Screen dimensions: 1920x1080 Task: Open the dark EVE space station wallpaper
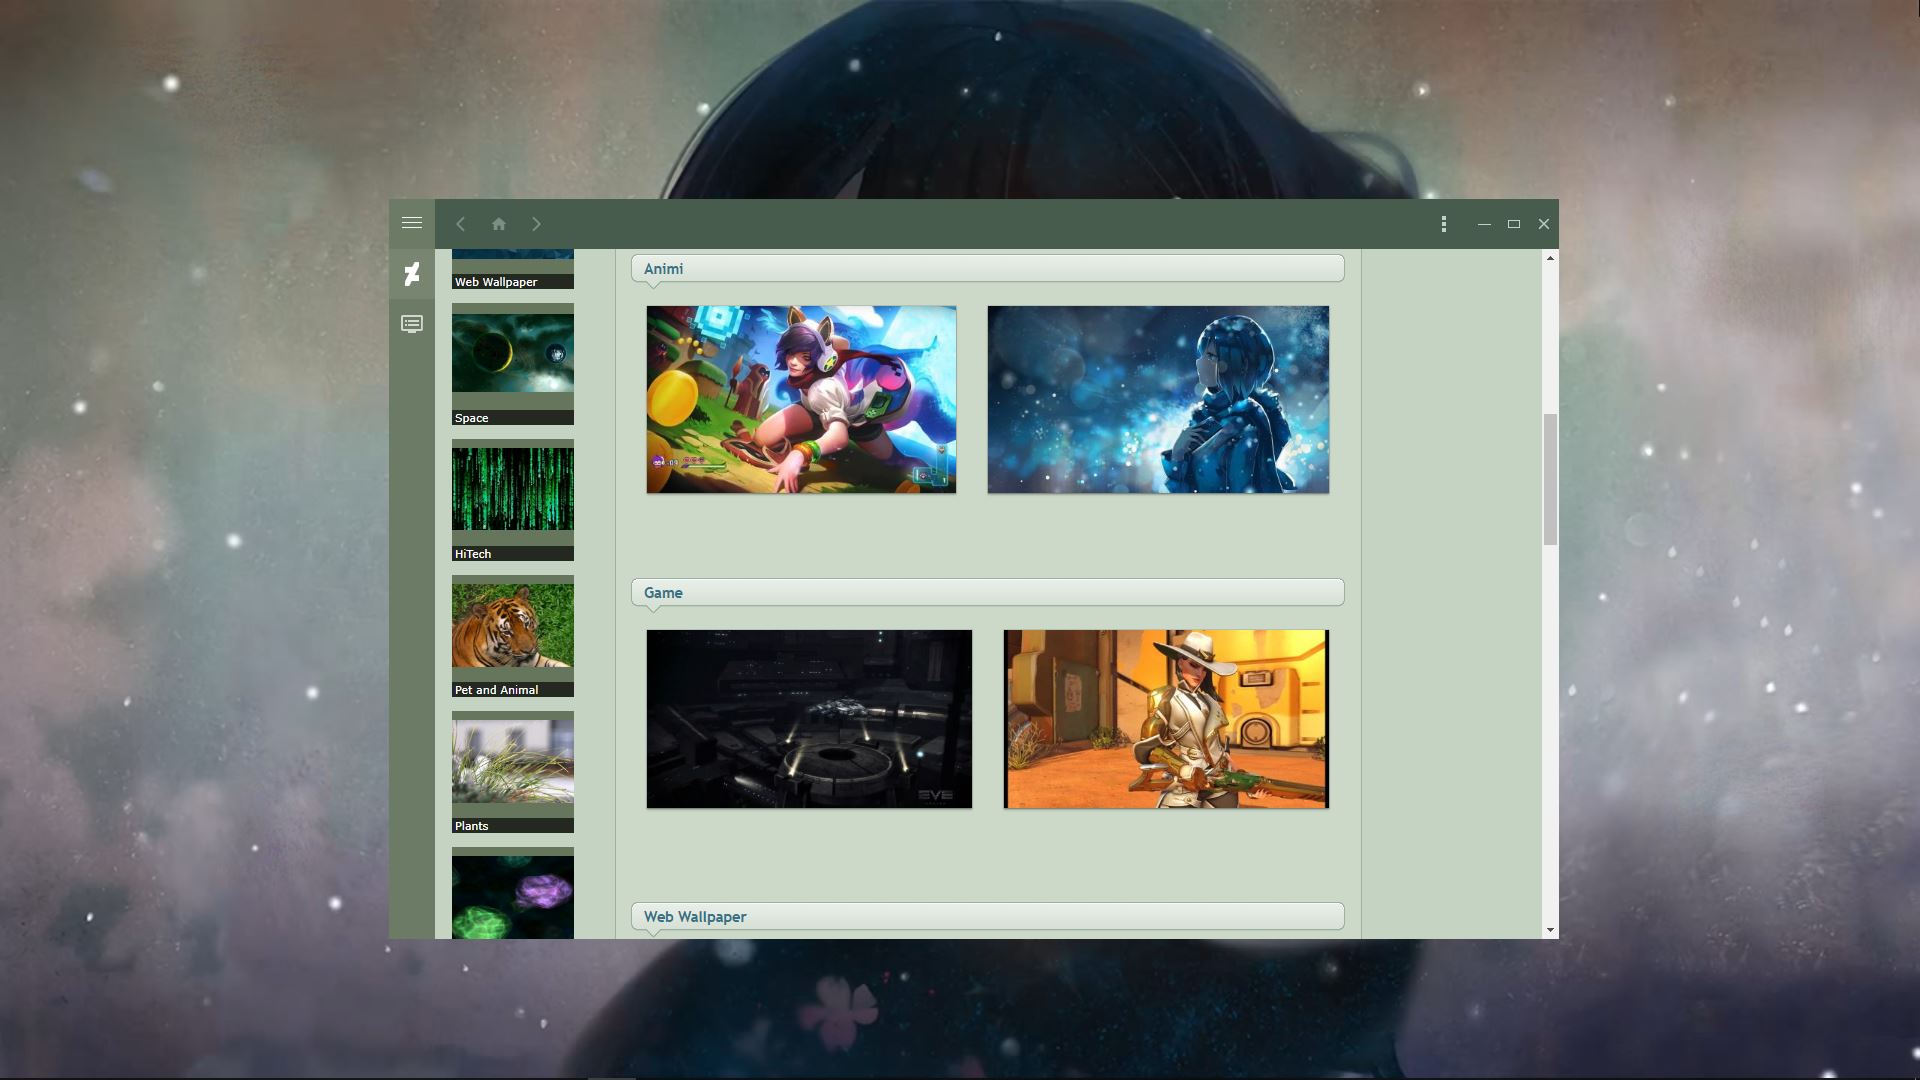click(809, 719)
